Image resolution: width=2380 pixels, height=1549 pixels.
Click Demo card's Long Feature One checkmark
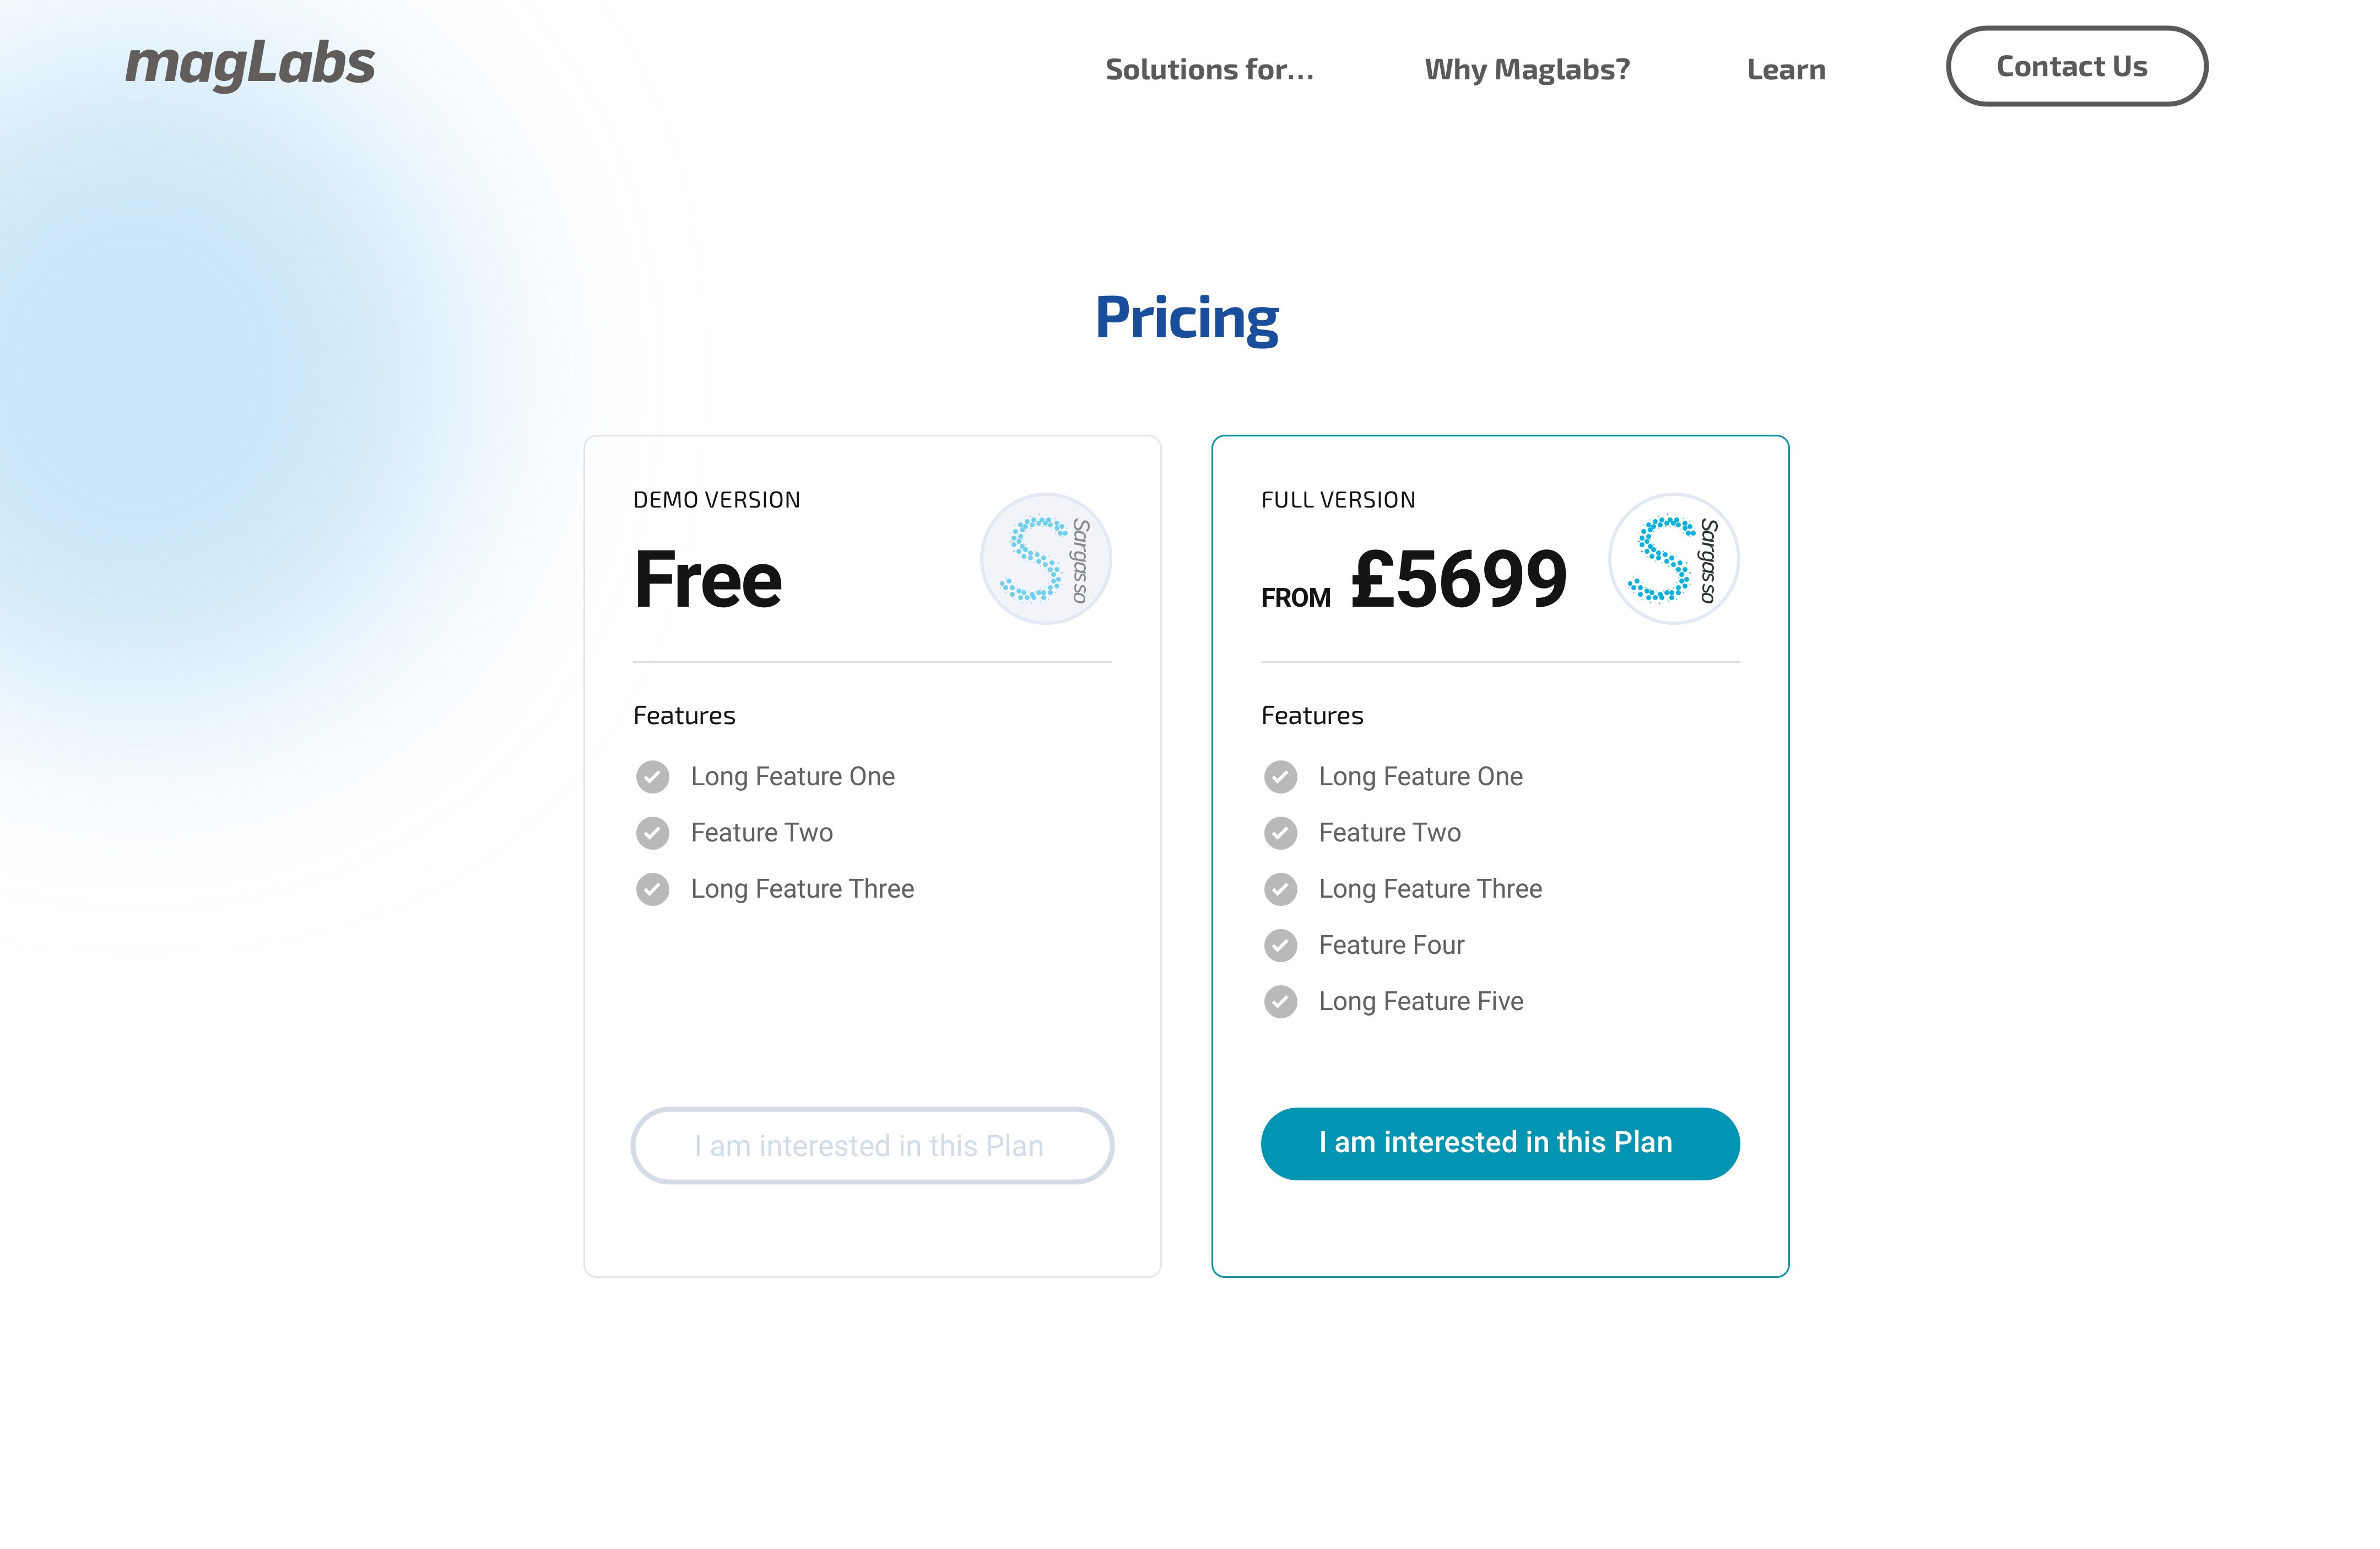point(652,777)
